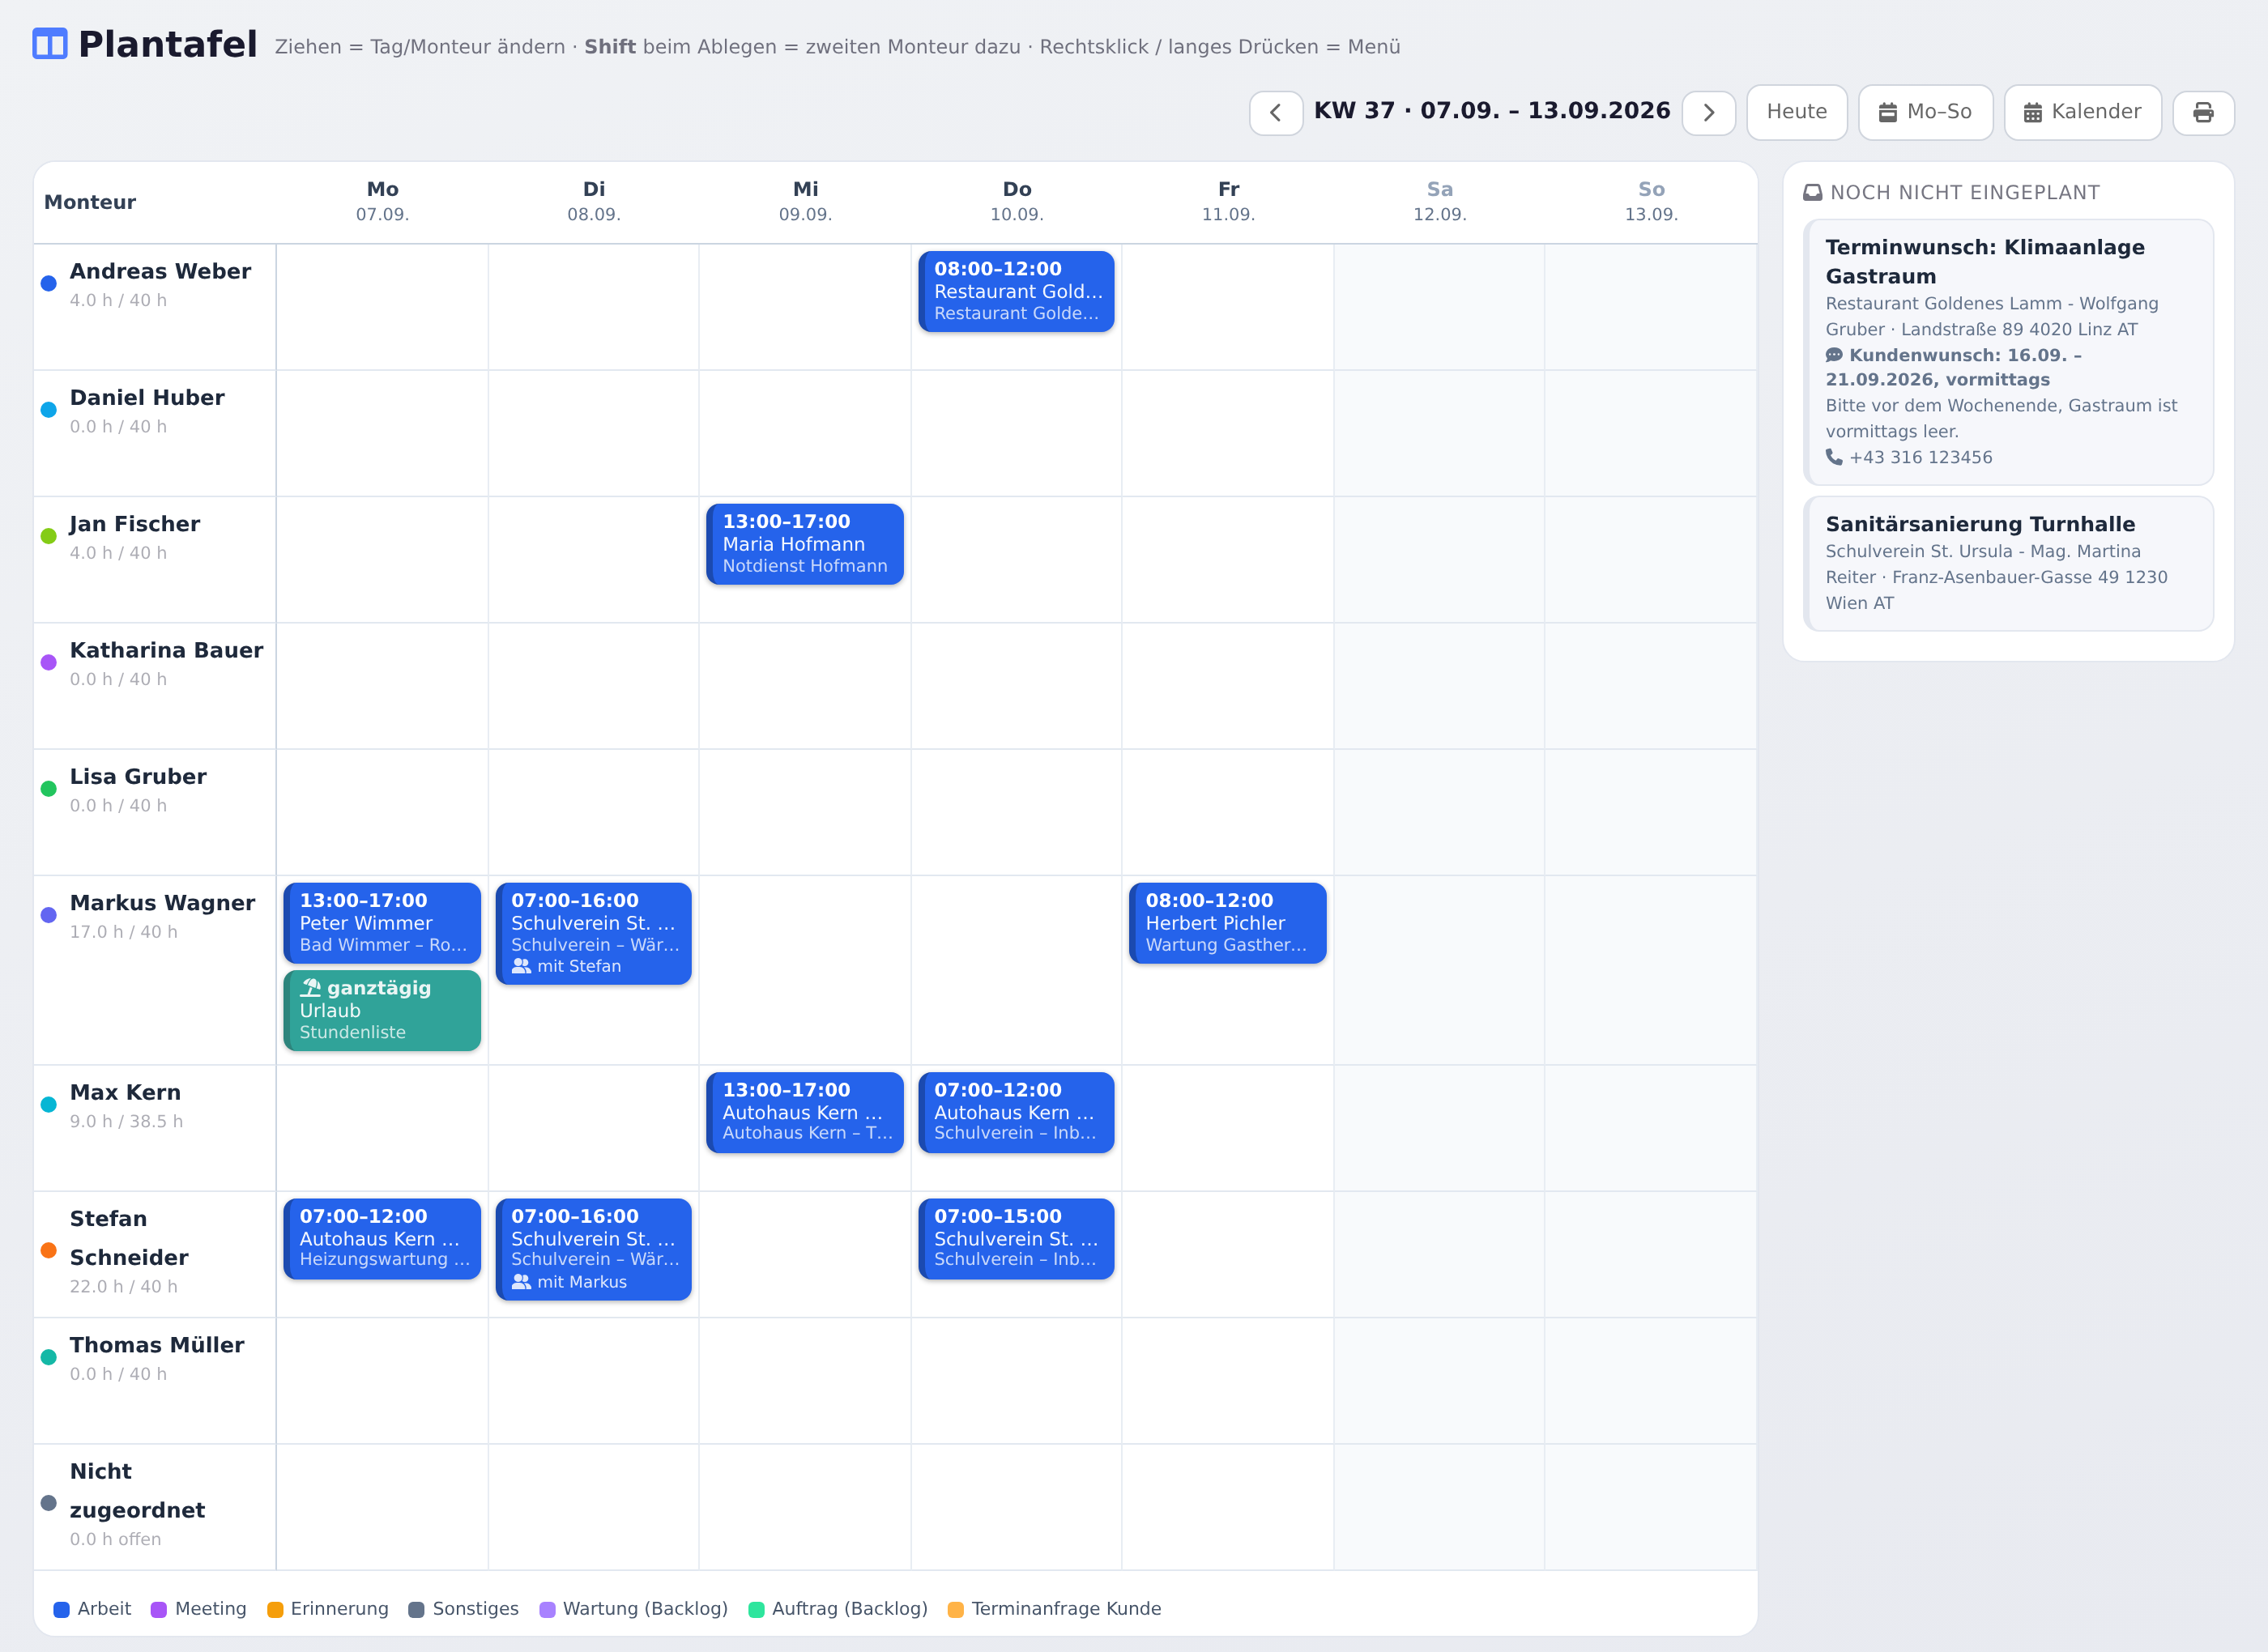2268x1652 pixels.
Task: Open Markus Wagner's Schulverein appointment on Tuesday
Action: pyautogui.click(x=594, y=933)
